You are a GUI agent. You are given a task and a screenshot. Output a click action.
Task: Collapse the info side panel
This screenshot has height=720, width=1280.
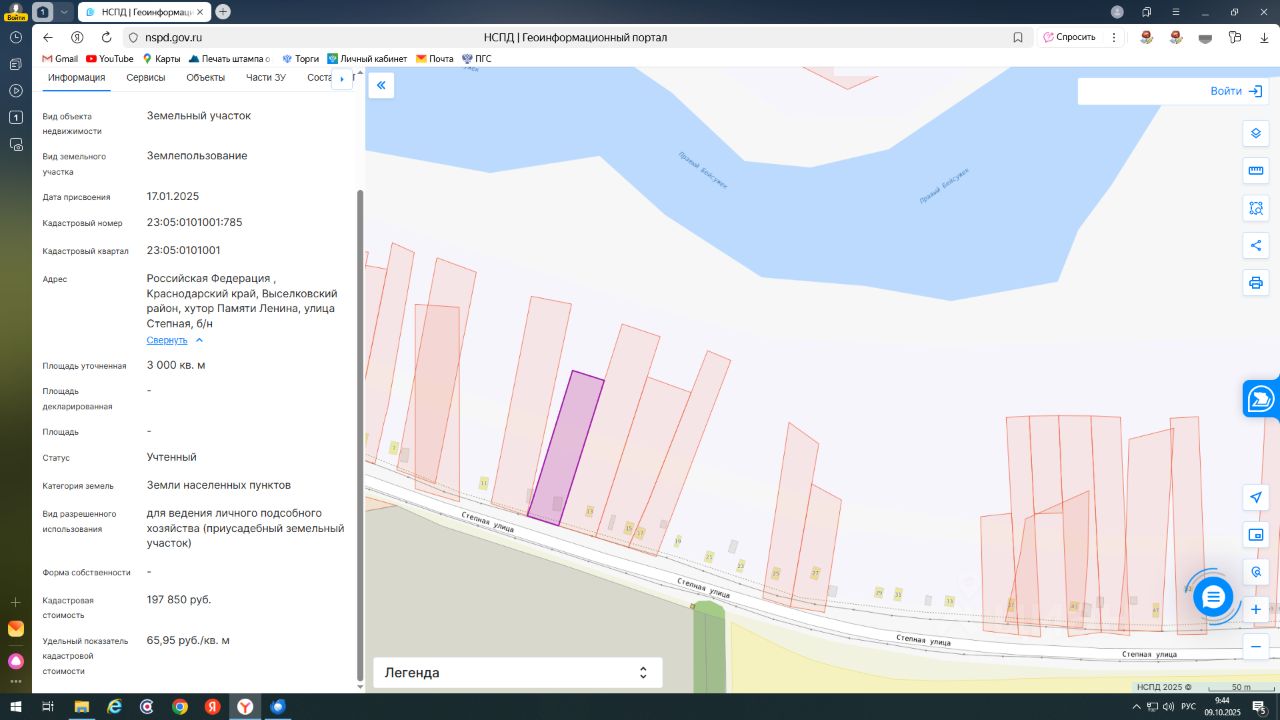click(381, 86)
